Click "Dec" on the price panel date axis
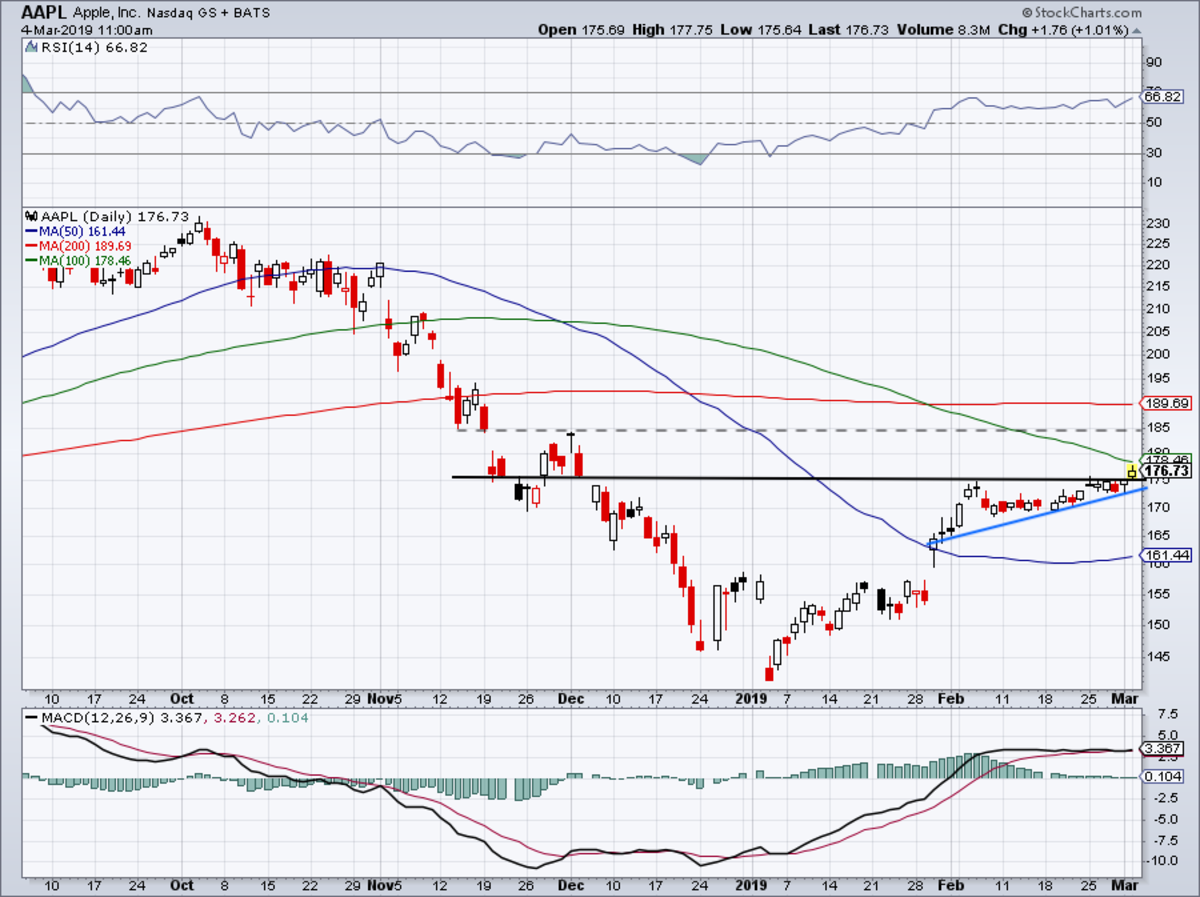The image size is (1200, 897). click(x=570, y=697)
